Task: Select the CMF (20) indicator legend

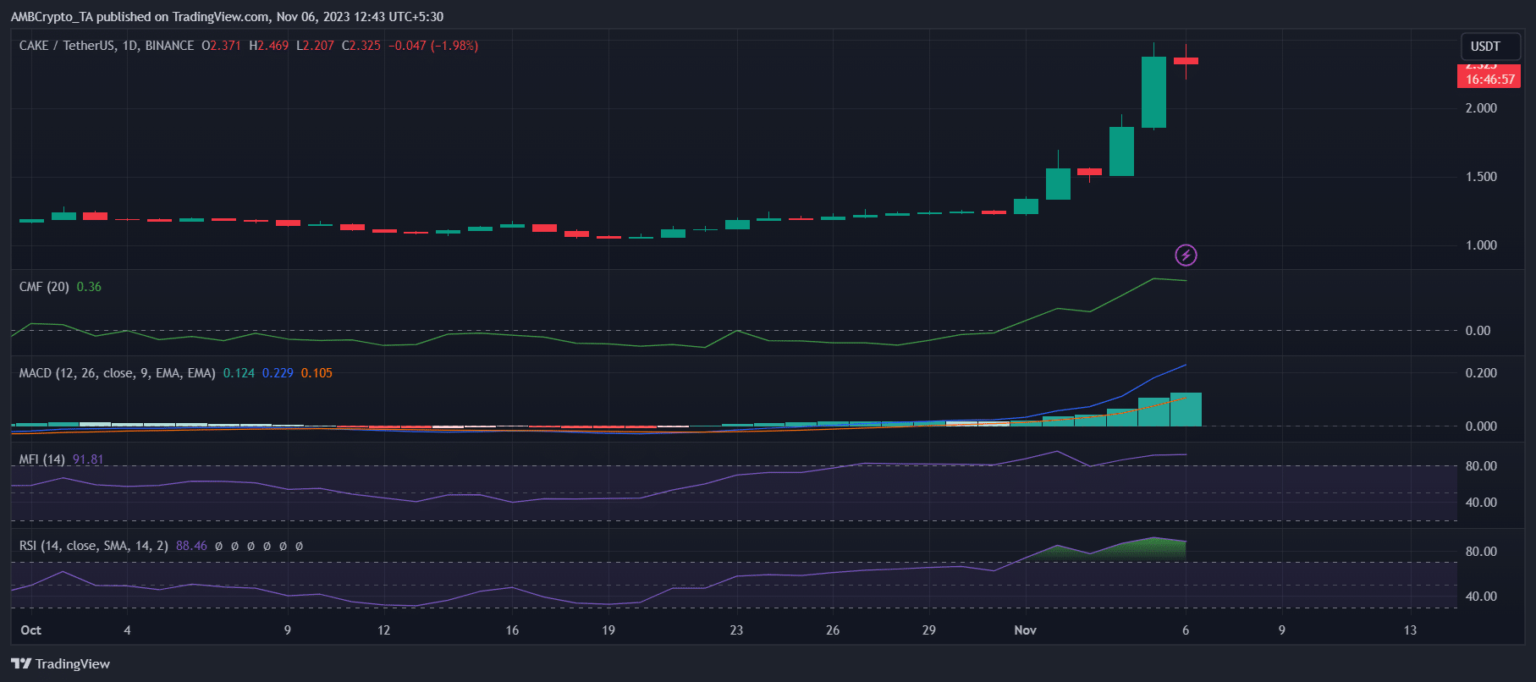Action: tap(44, 287)
